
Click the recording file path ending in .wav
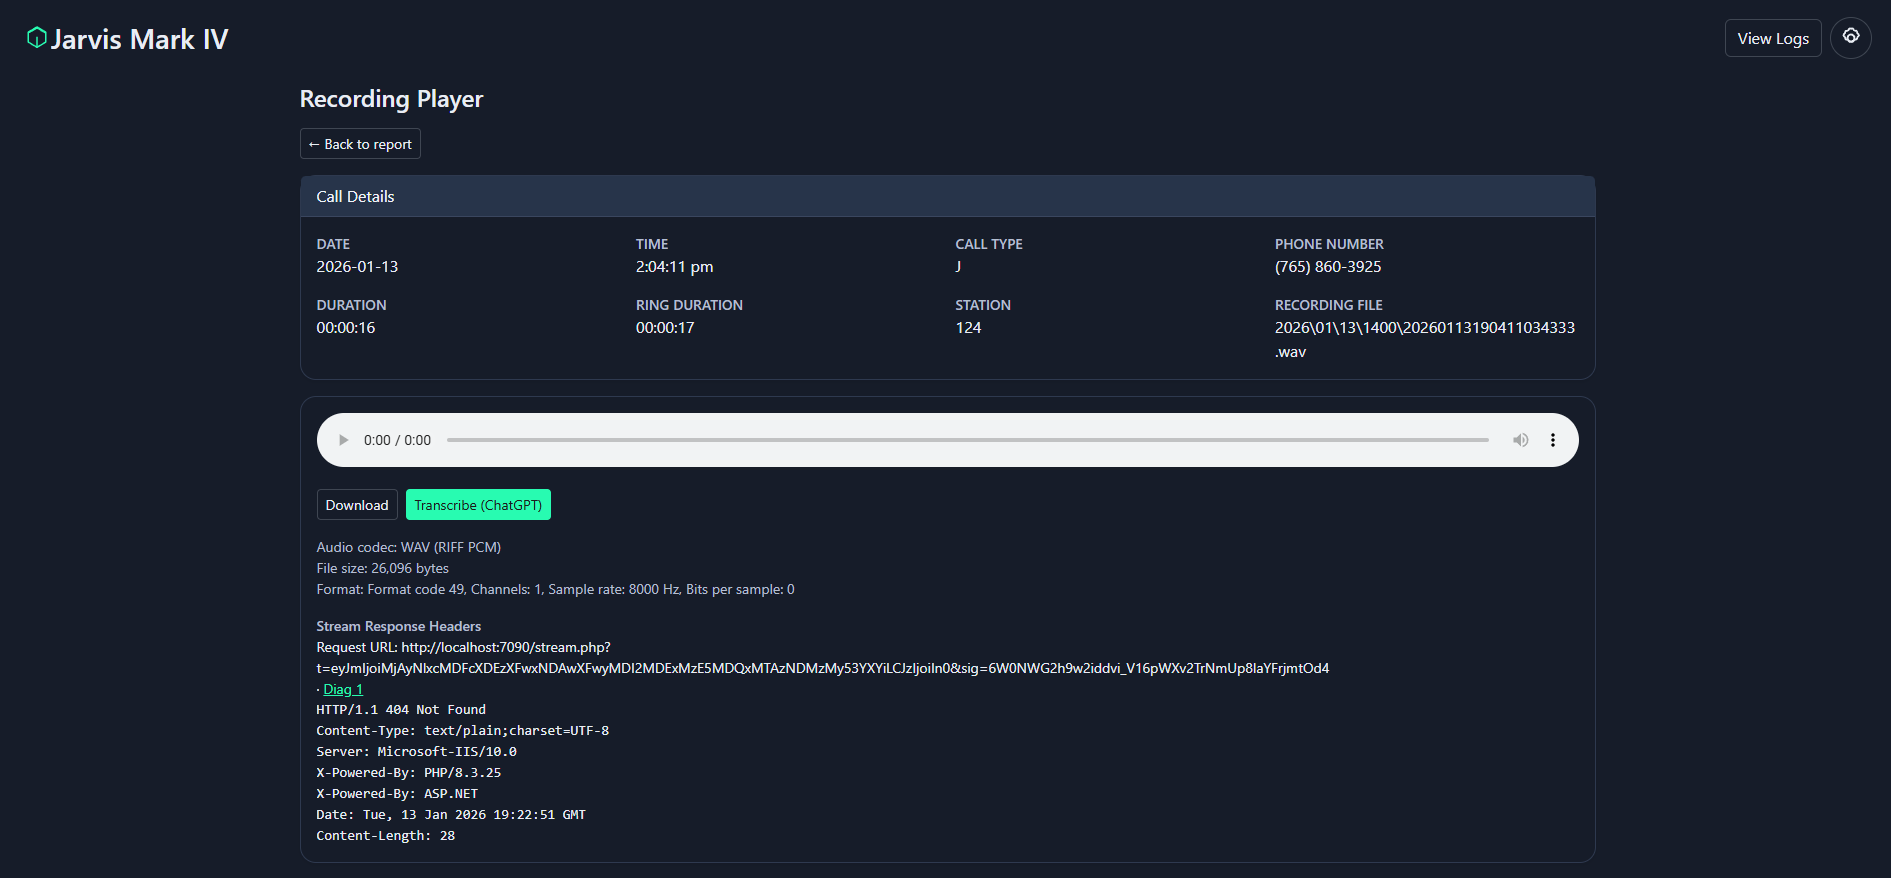pyautogui.click(x=1423, y=328)
